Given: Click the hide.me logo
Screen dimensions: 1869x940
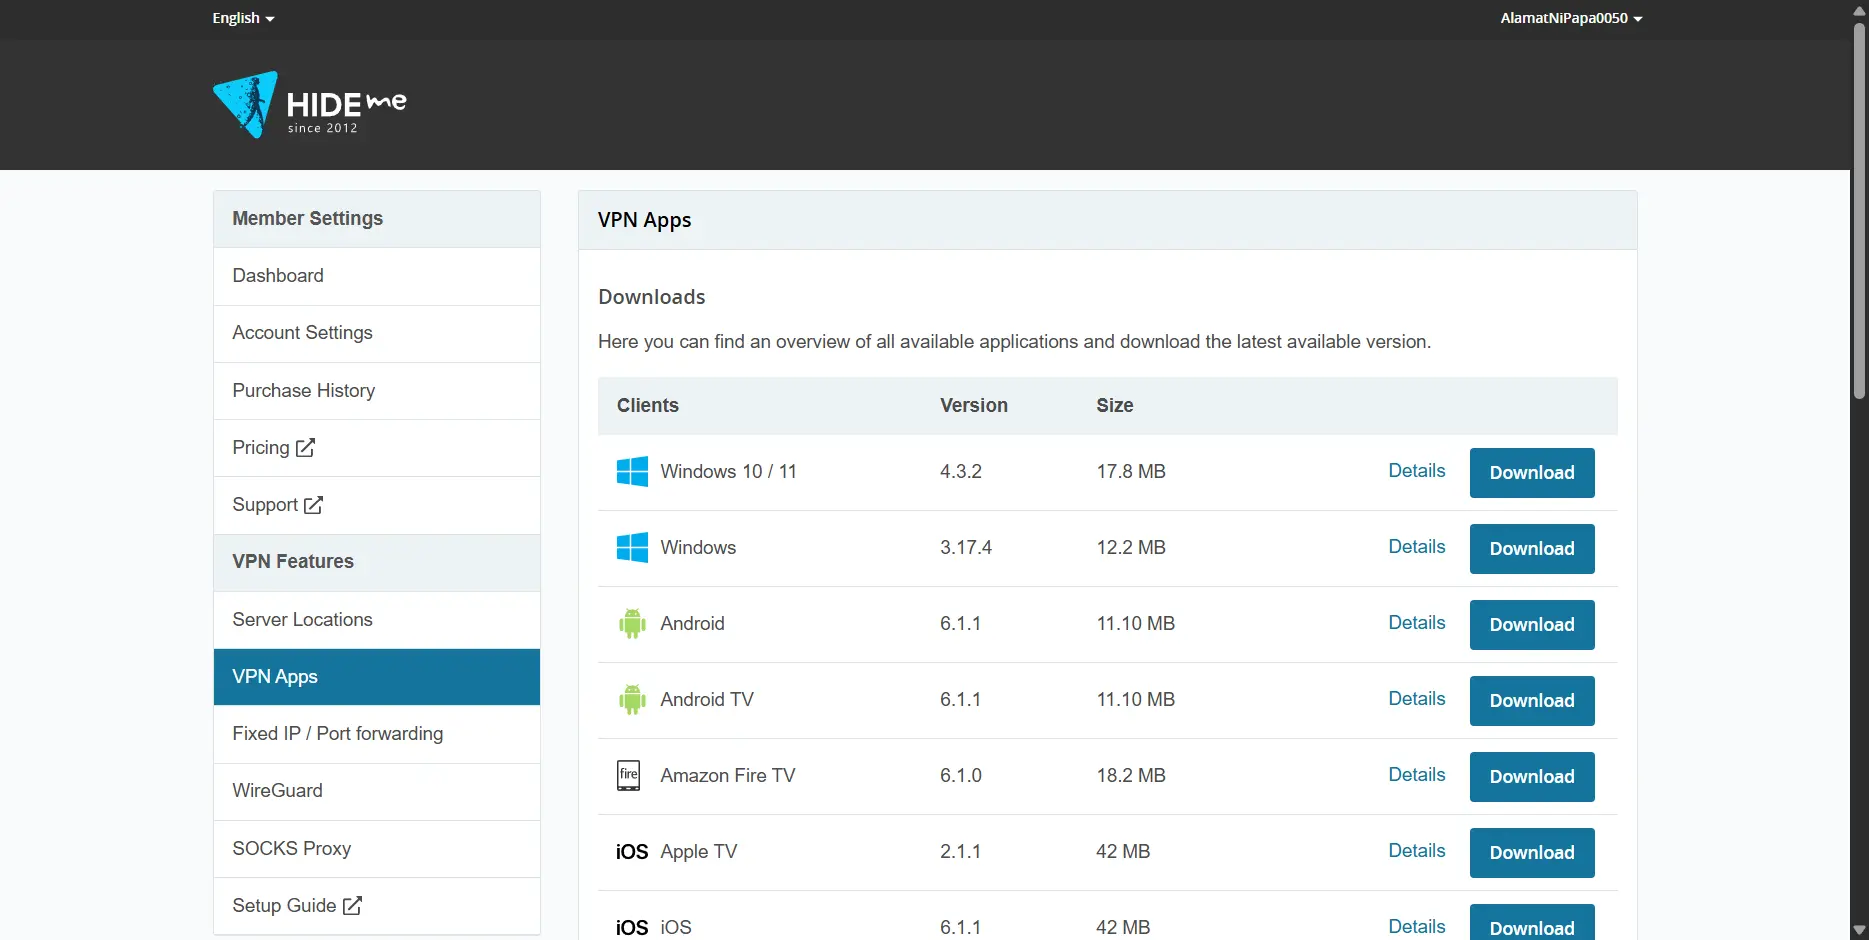Looking at the screenshot, I should pyautogui.click(x=309, y=104).
